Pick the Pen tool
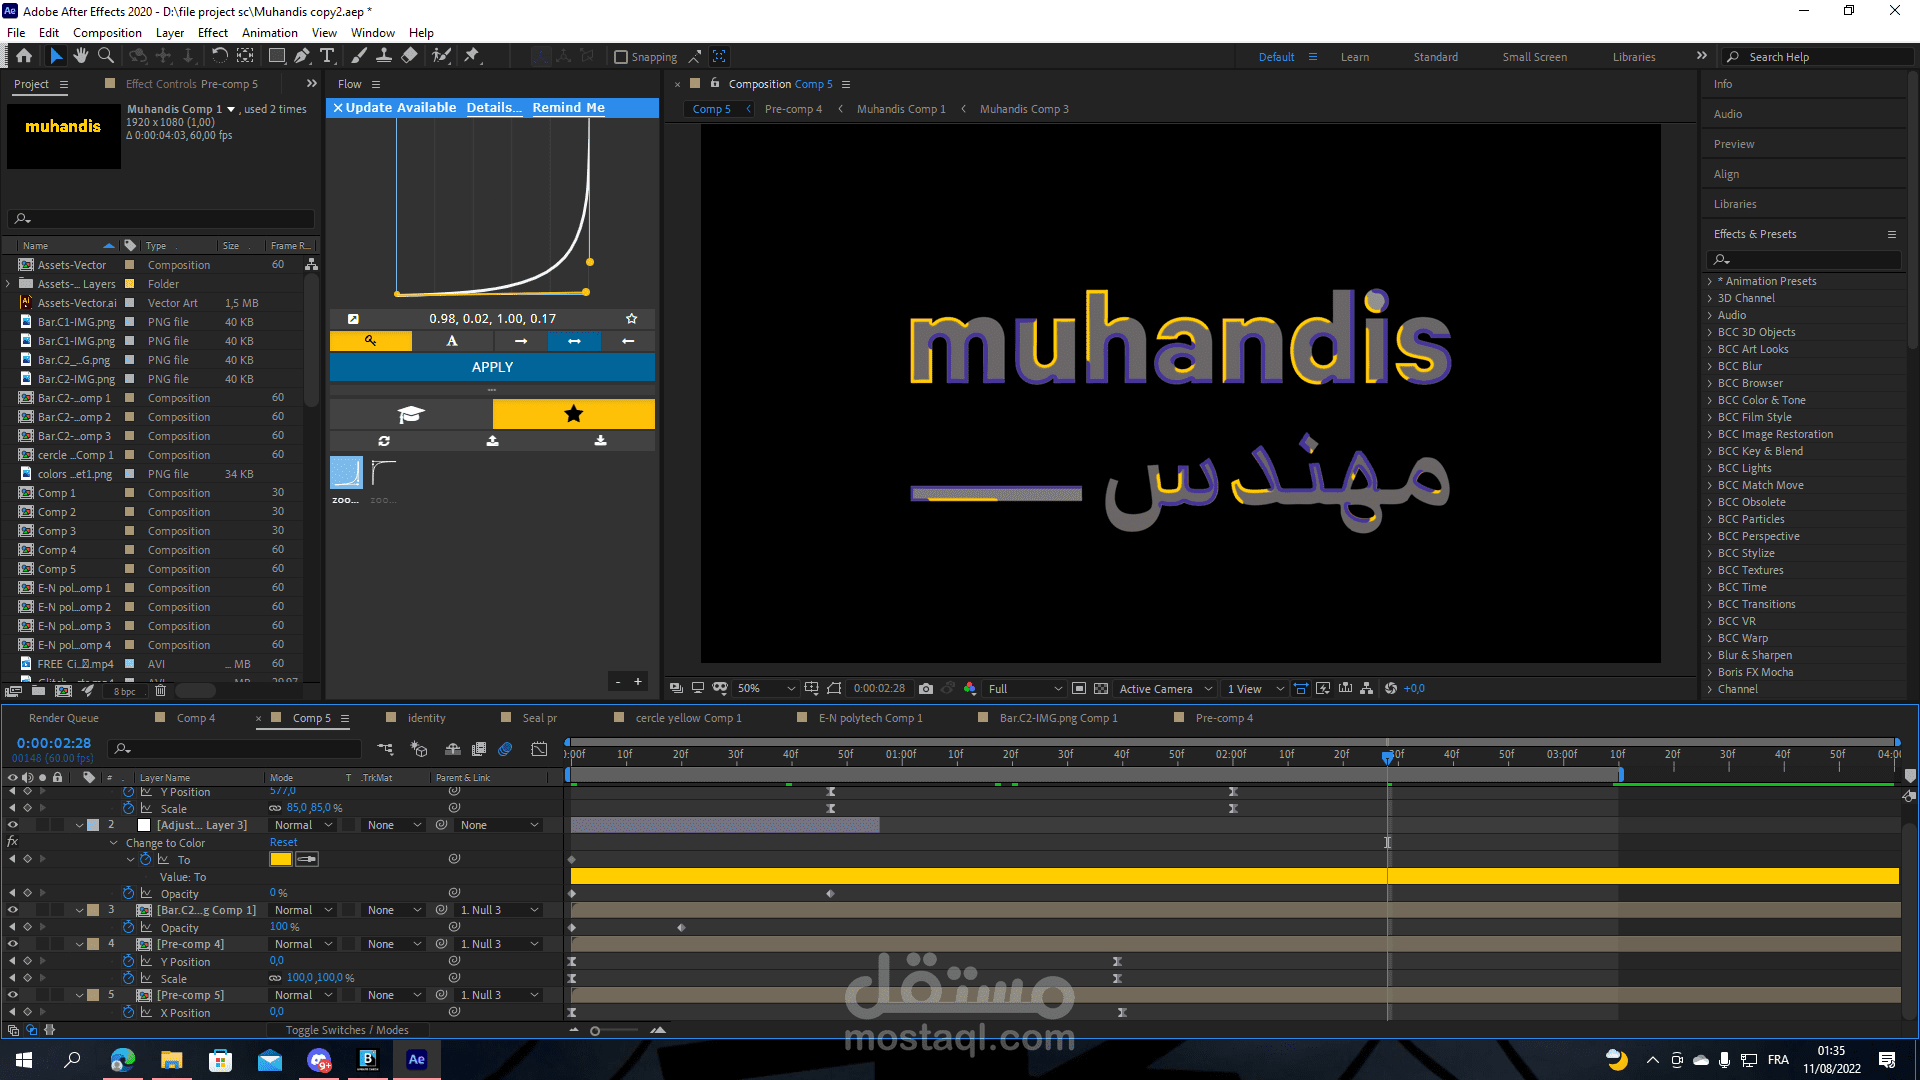The width and height of the screenshot is (1920, 1080). [302, 56]
